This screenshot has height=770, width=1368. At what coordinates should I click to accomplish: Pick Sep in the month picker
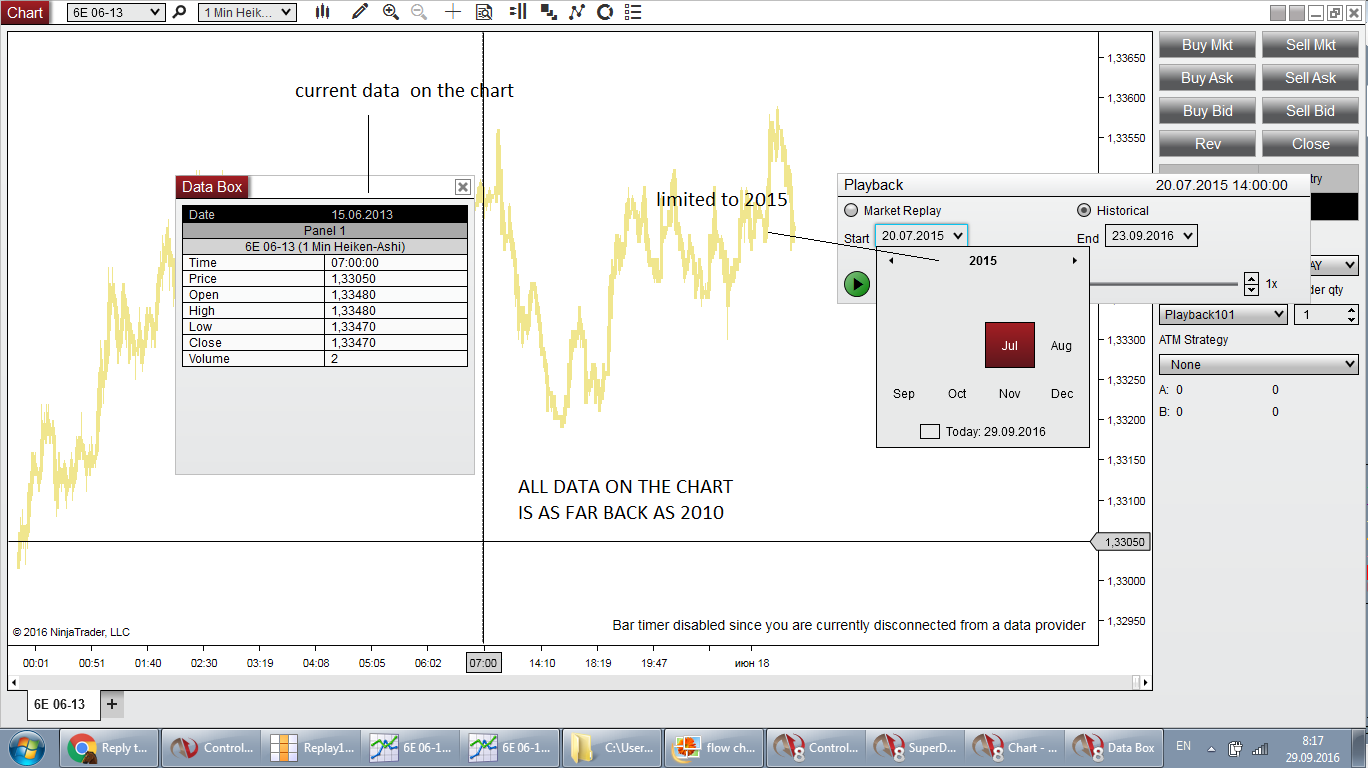tap(904, 394)
